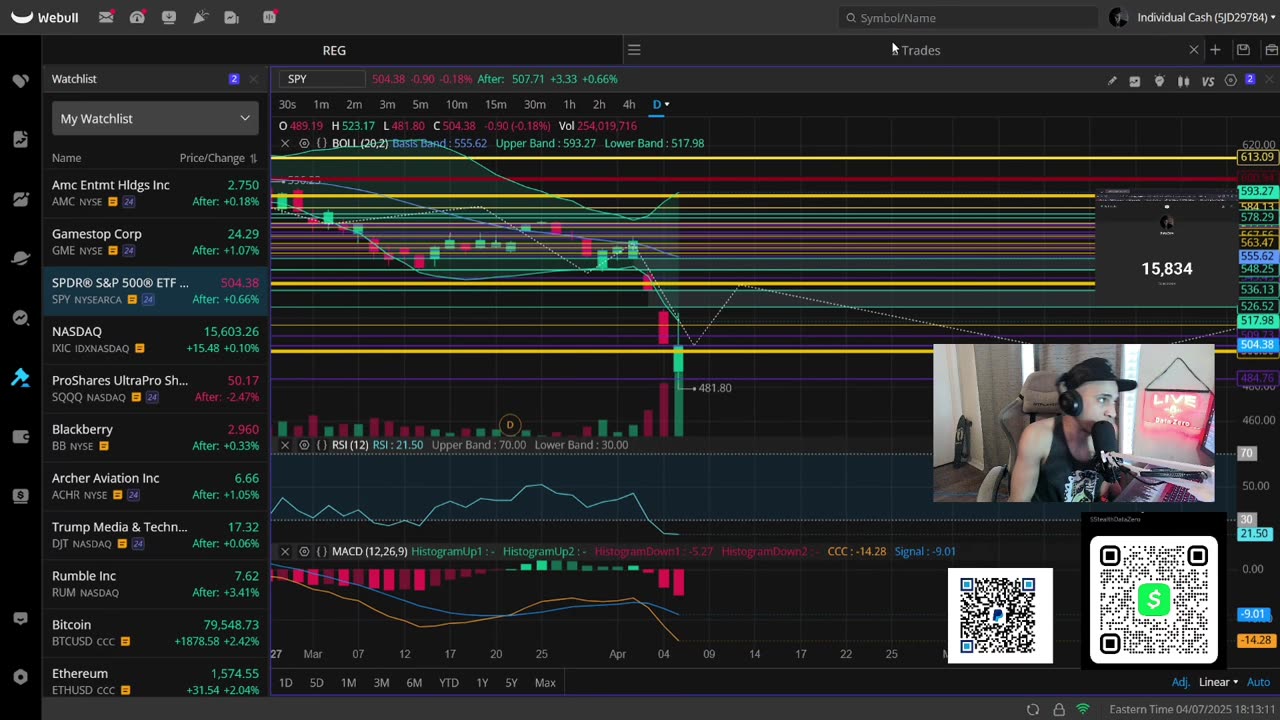1280x720 pixels.
Task: Open the screener magnifier icon in left sidebar
Action: [20, 318]
